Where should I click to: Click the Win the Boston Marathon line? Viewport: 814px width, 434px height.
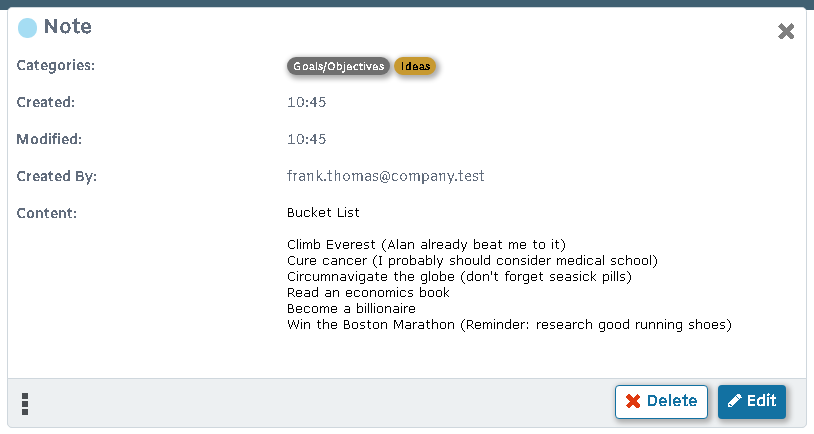coord(509,325)
